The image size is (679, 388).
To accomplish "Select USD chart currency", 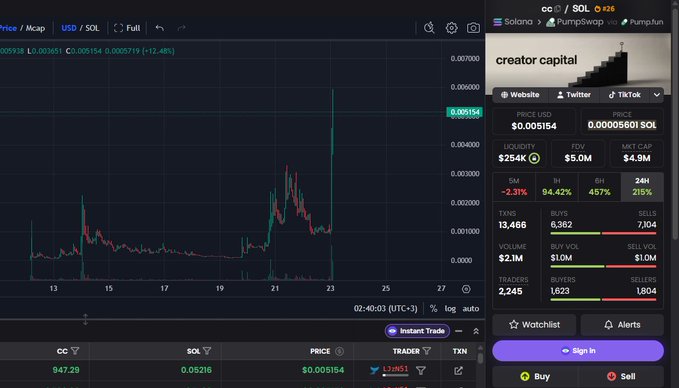I will coord(69,28).
